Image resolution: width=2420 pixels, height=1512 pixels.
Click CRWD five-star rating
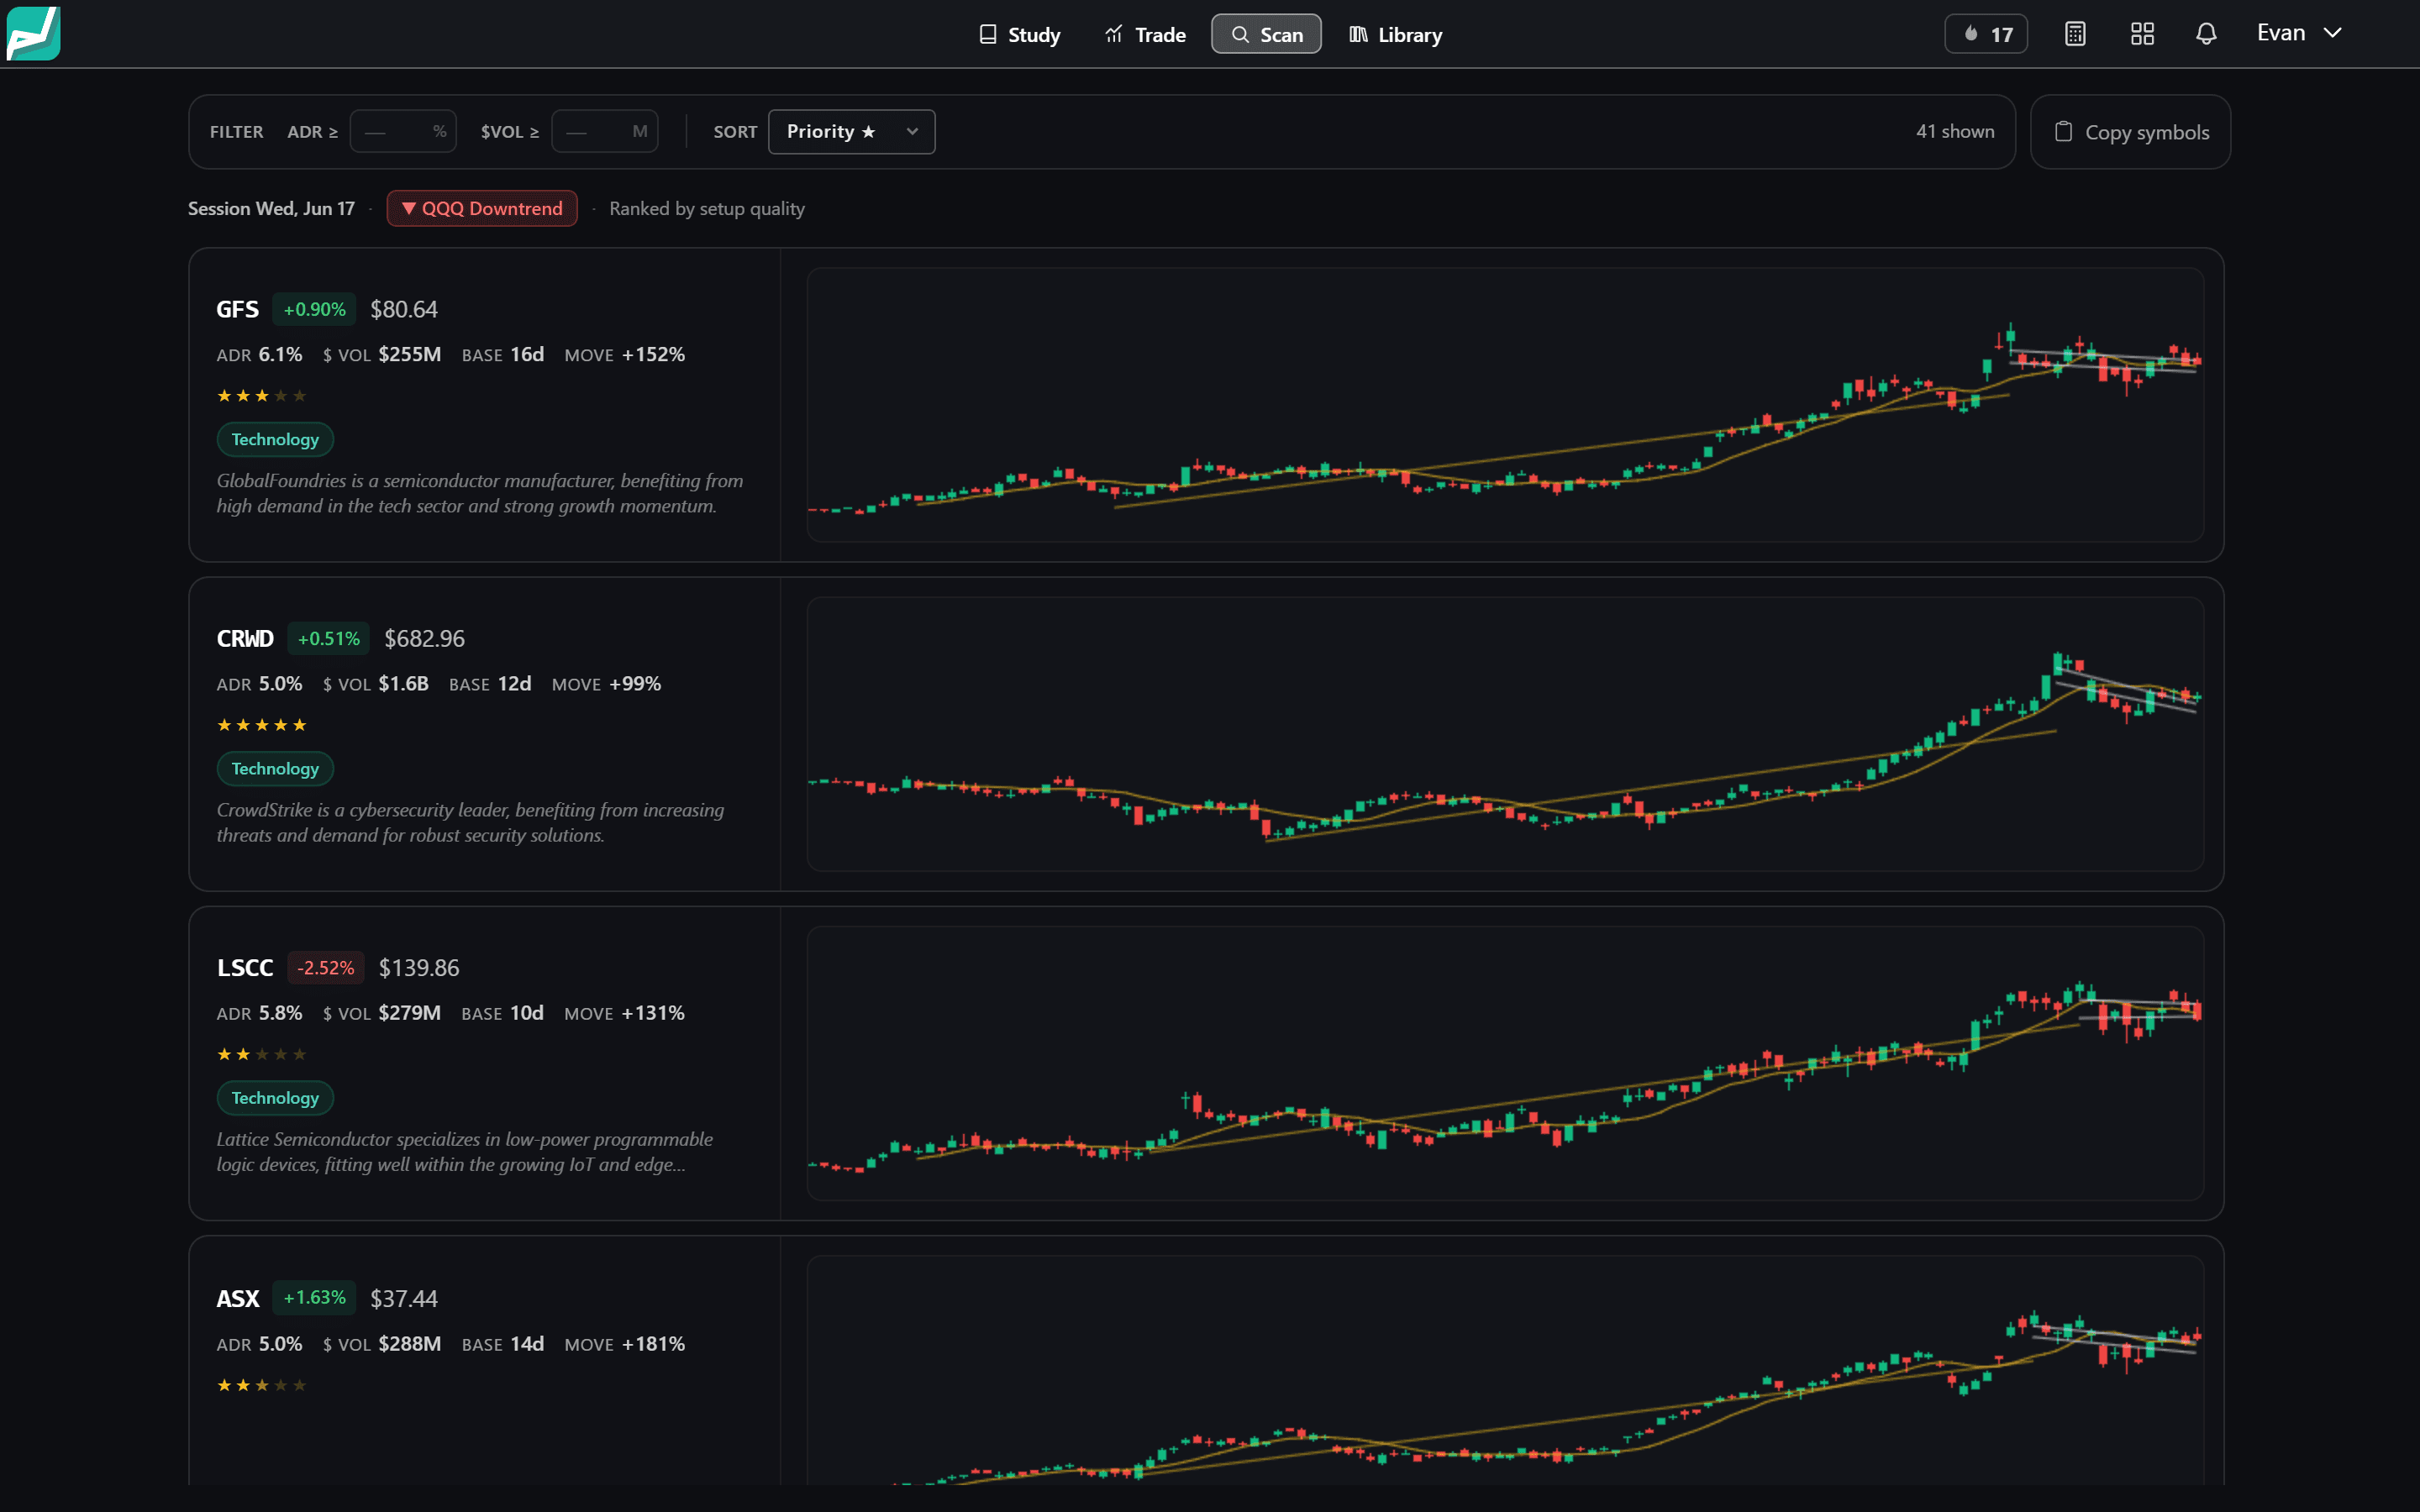(261, 725)
